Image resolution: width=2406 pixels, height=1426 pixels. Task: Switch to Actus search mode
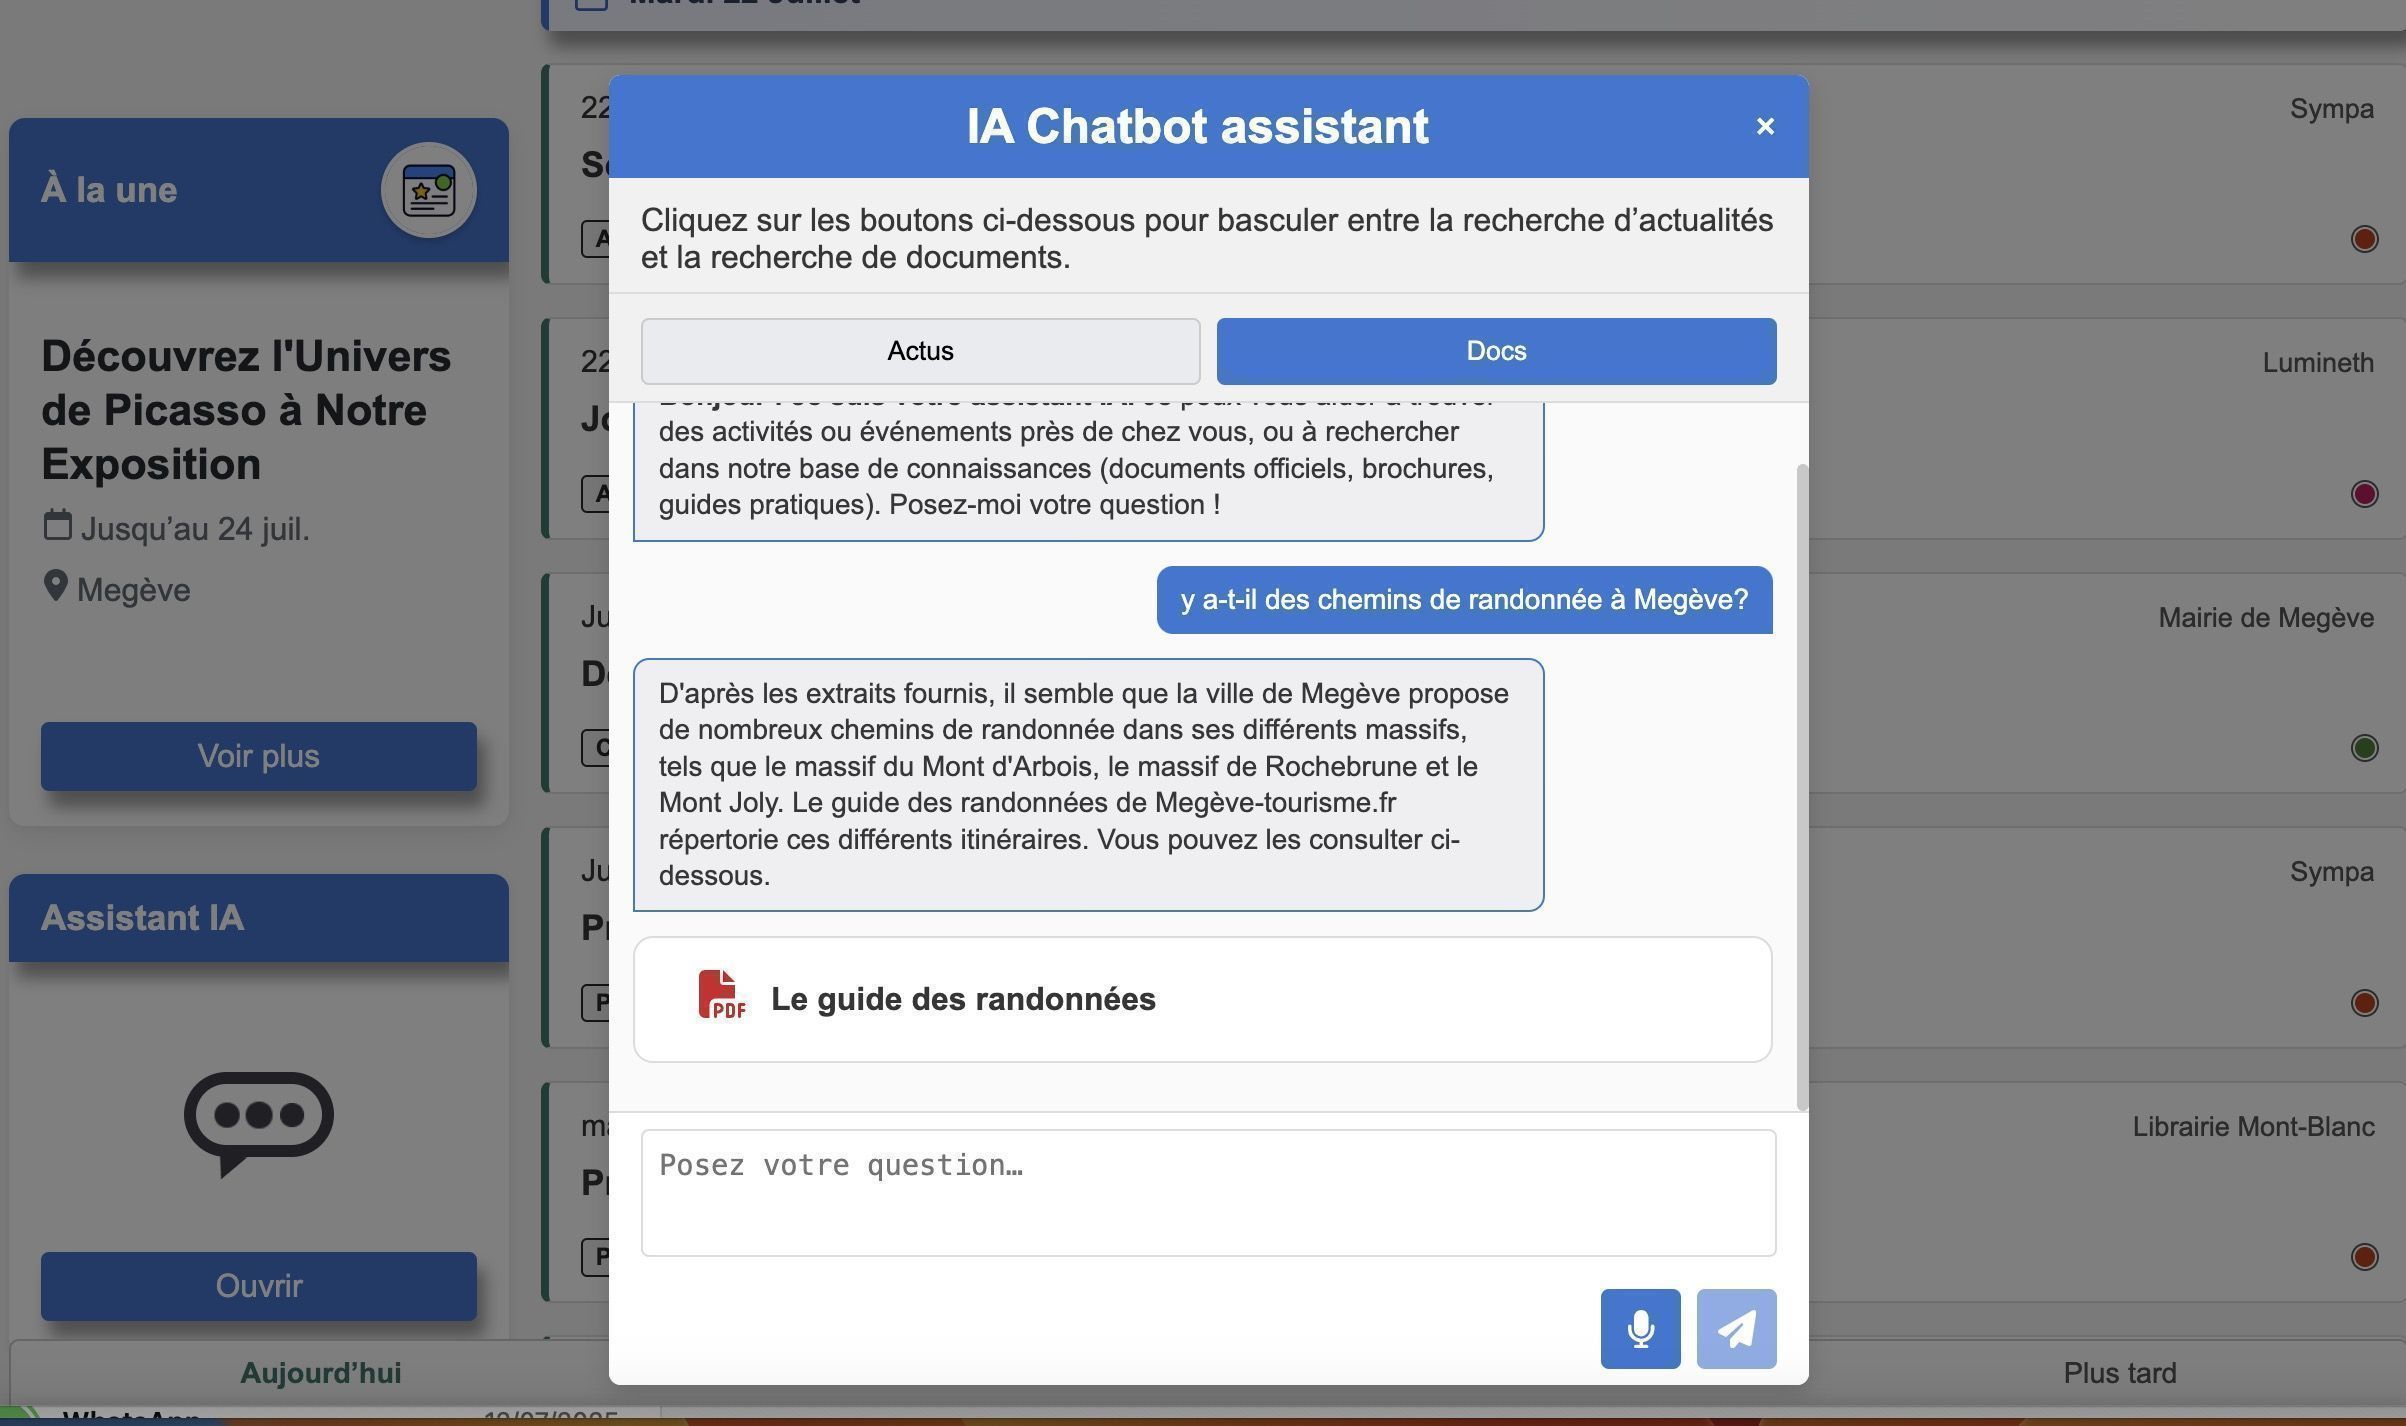click(x=919, y=351)
